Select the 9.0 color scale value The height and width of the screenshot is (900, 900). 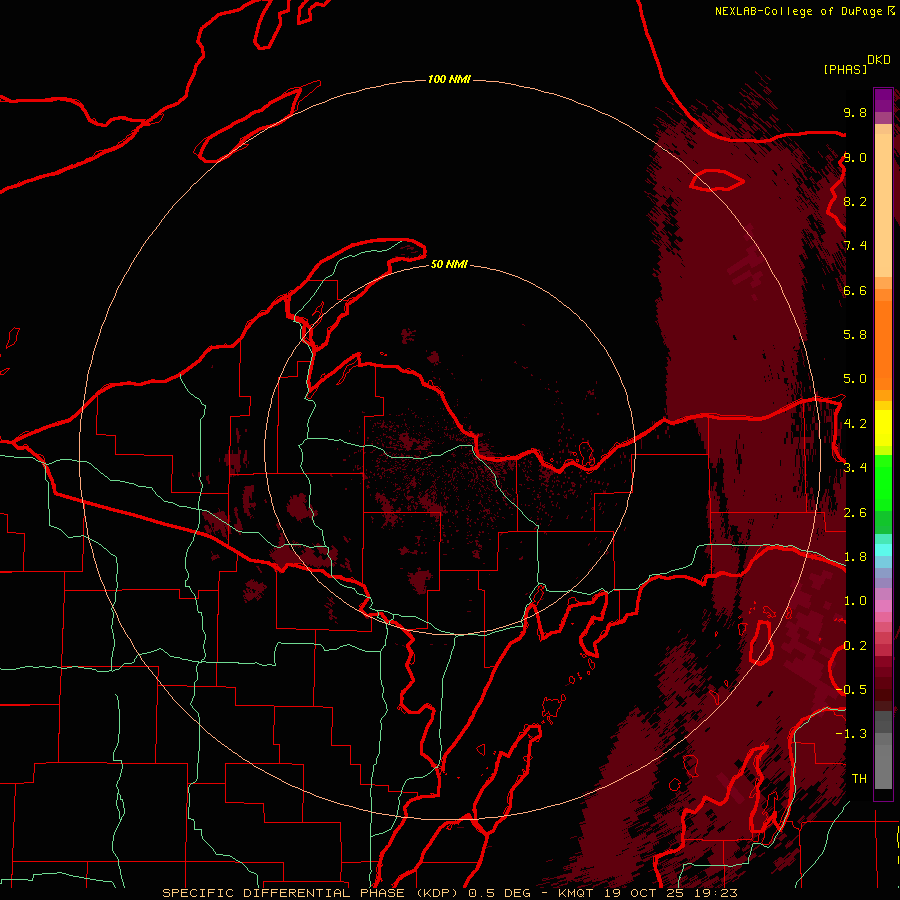click(x=855, y=157)
